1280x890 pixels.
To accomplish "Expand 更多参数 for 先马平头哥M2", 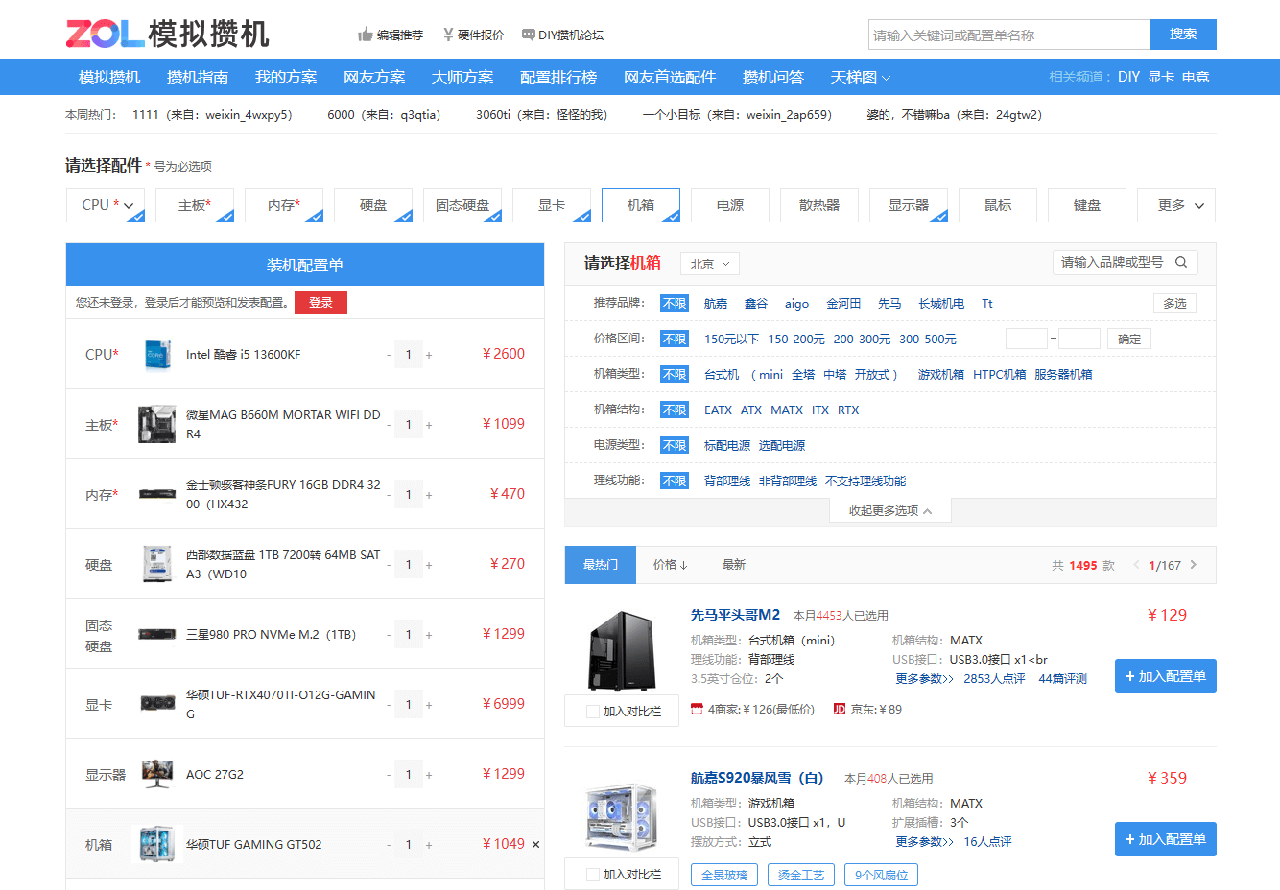I will [x=924, y=679].
